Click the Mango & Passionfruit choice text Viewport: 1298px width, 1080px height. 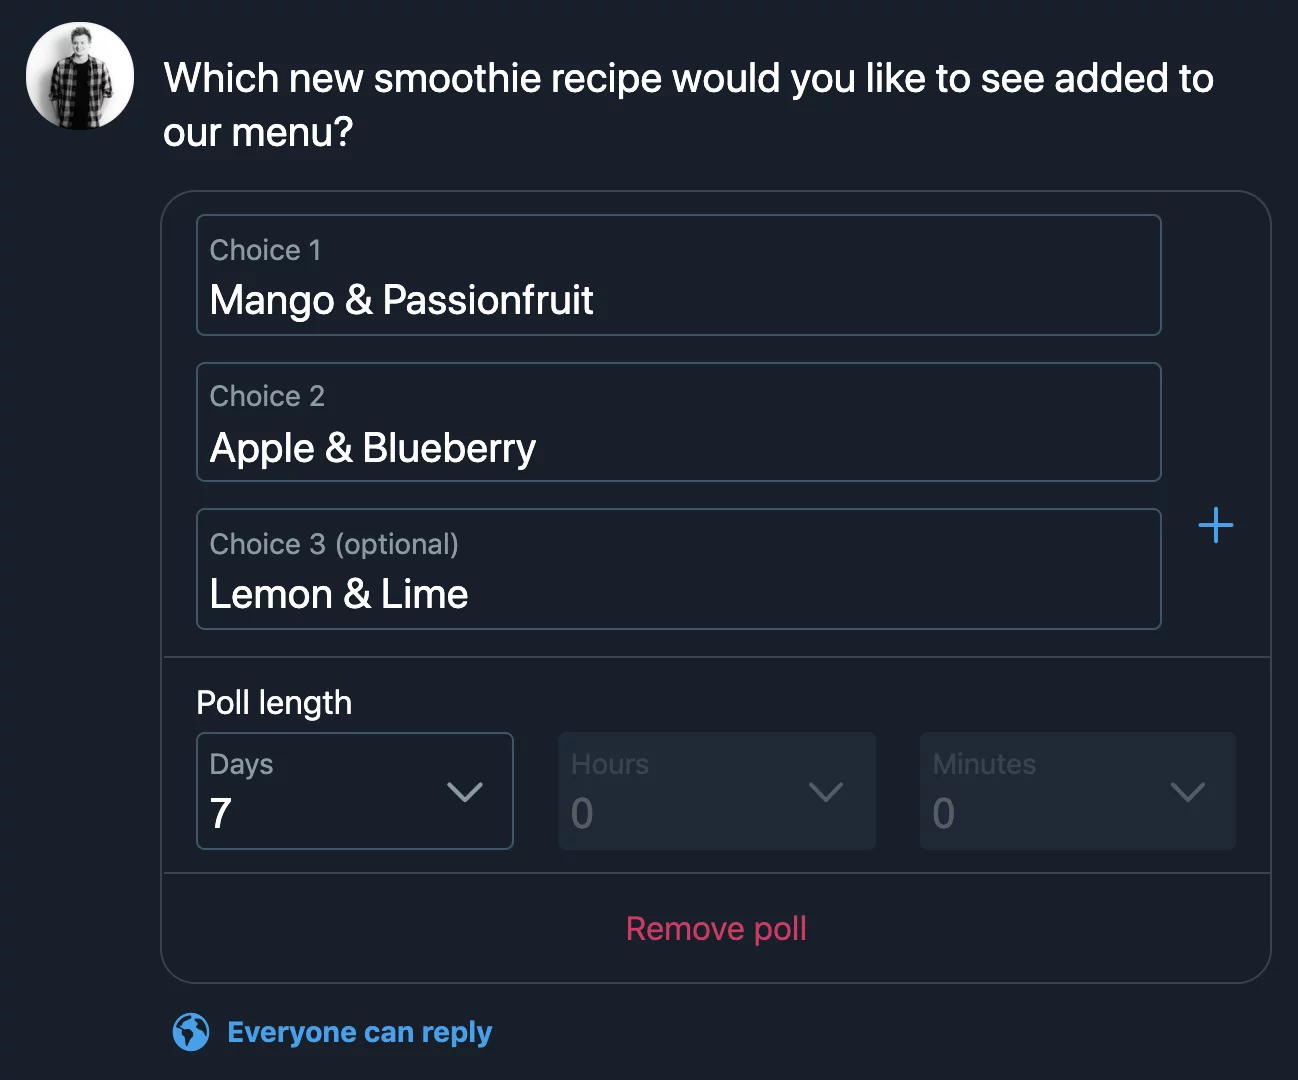point(401,300)
